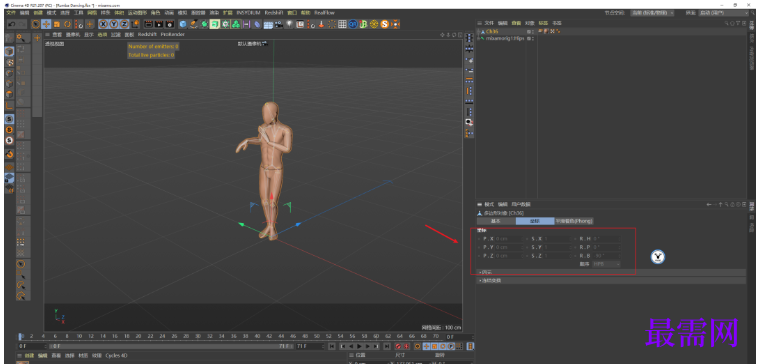
Task: Toggle the Y axis lock
Action: coord(113,24)
